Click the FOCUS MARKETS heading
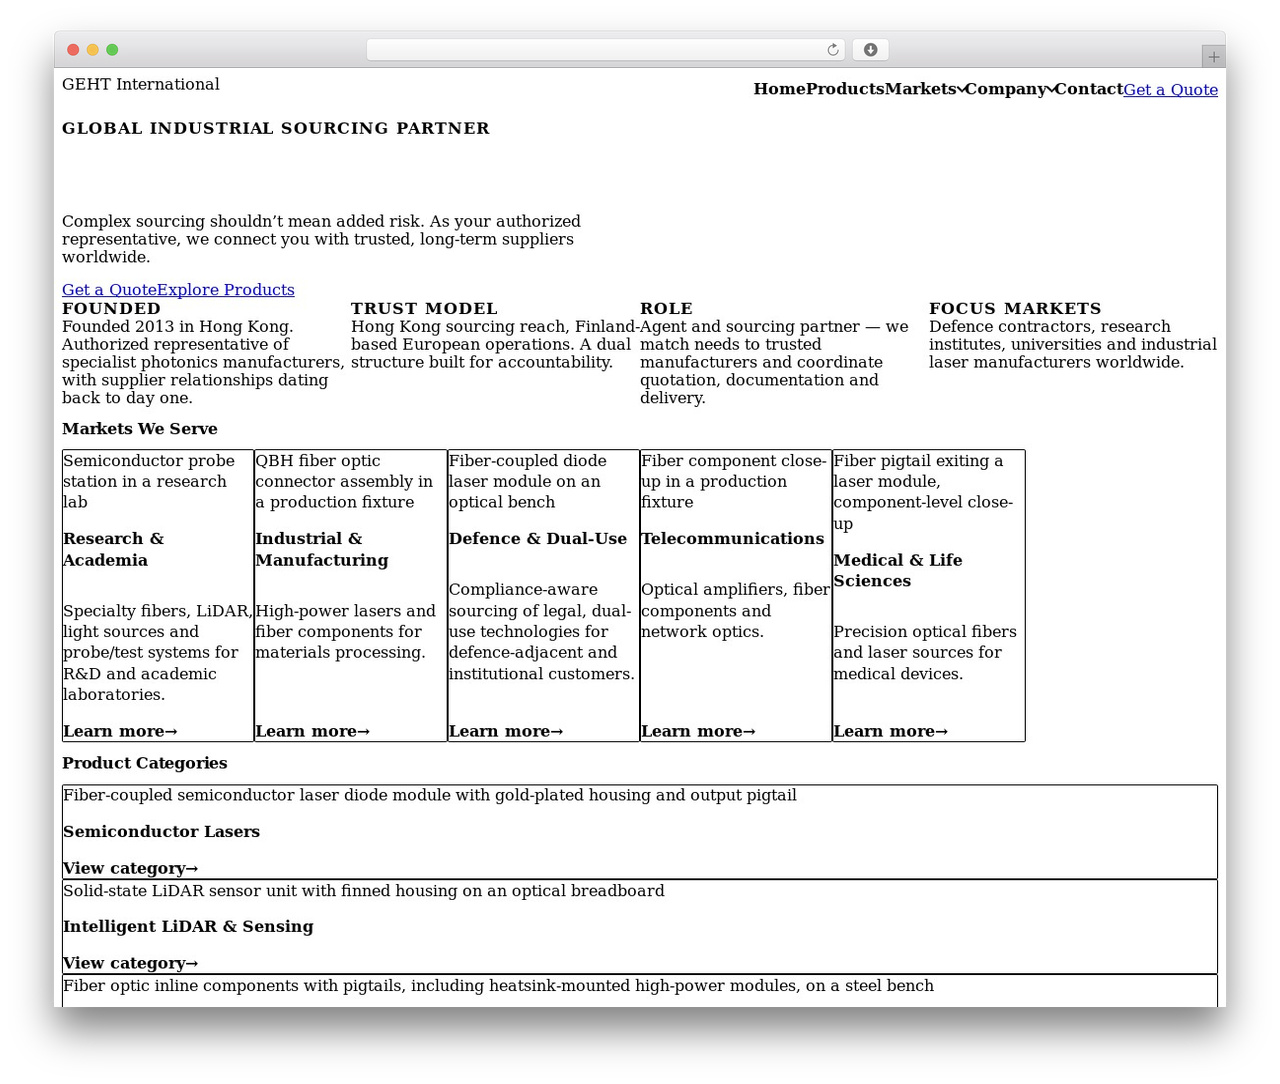This screenshot has width=1280, height=1084. click(x=1015, y=308)
